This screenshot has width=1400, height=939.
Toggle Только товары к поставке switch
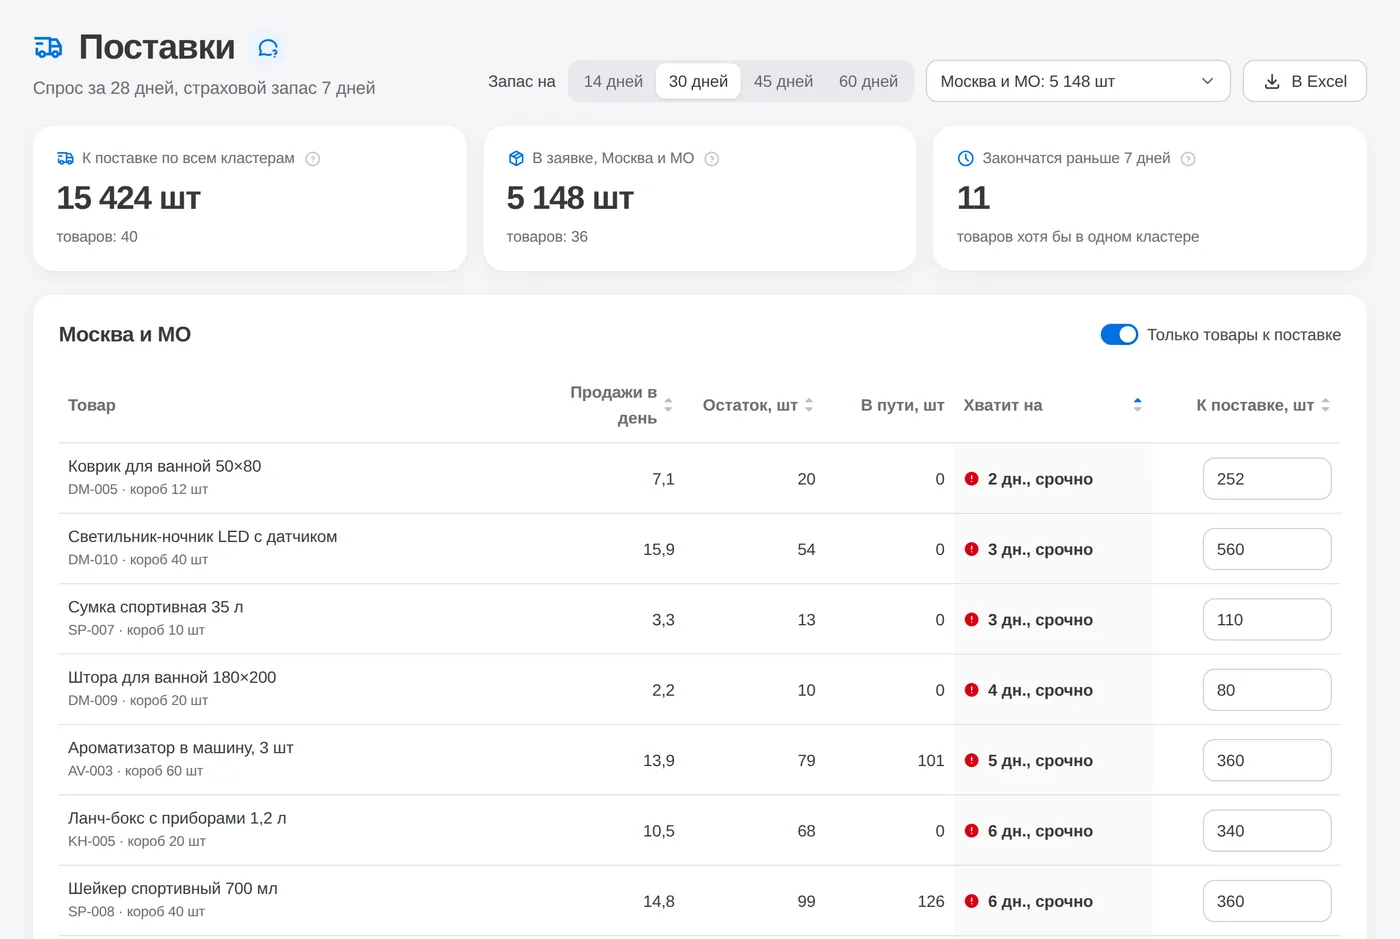[1119, 335]
